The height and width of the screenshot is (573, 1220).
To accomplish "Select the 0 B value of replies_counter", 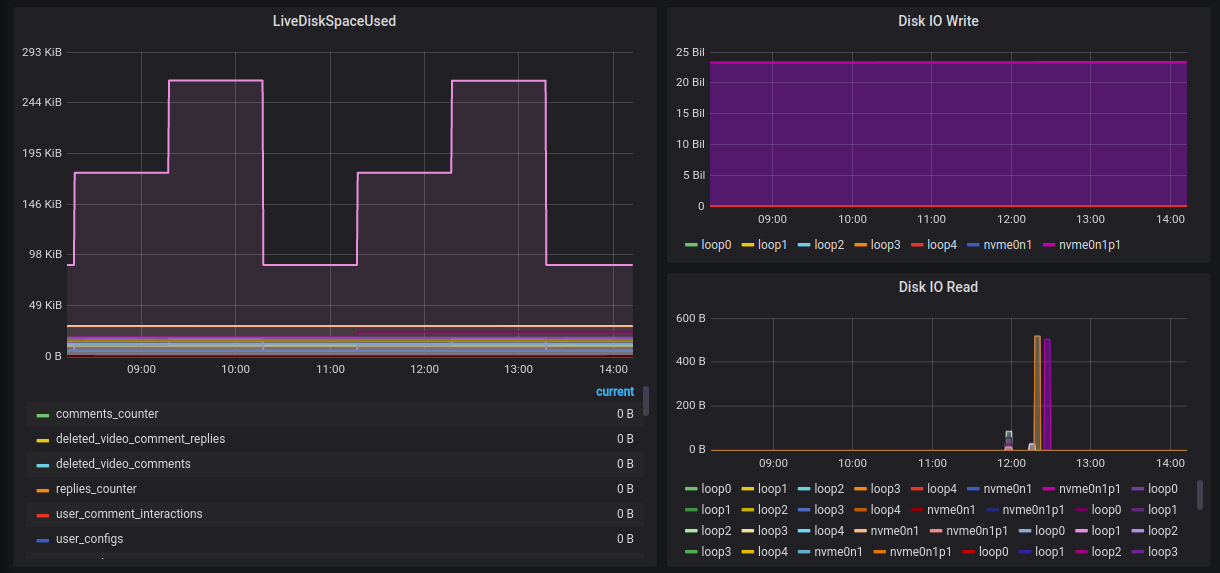I will click(625, 489).
